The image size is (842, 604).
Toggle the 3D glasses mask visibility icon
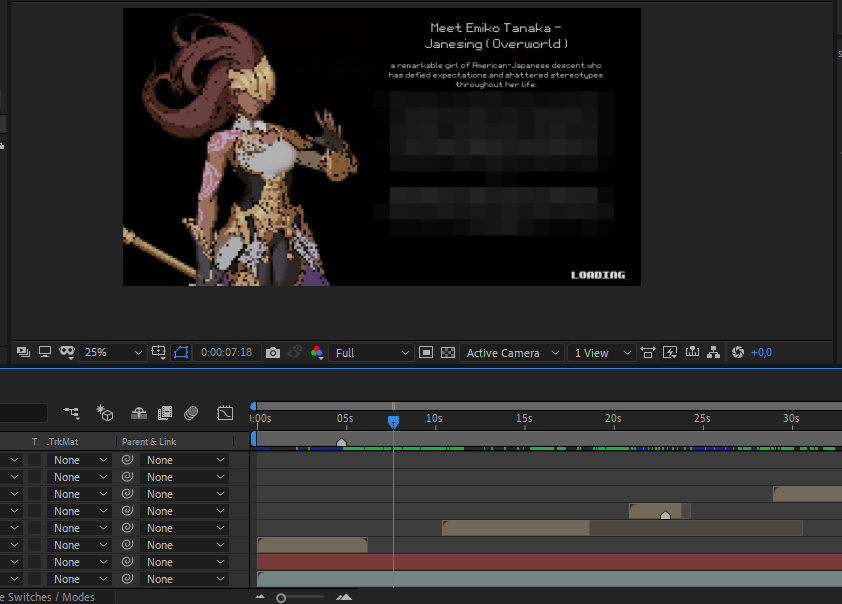[x=67, y=352]
